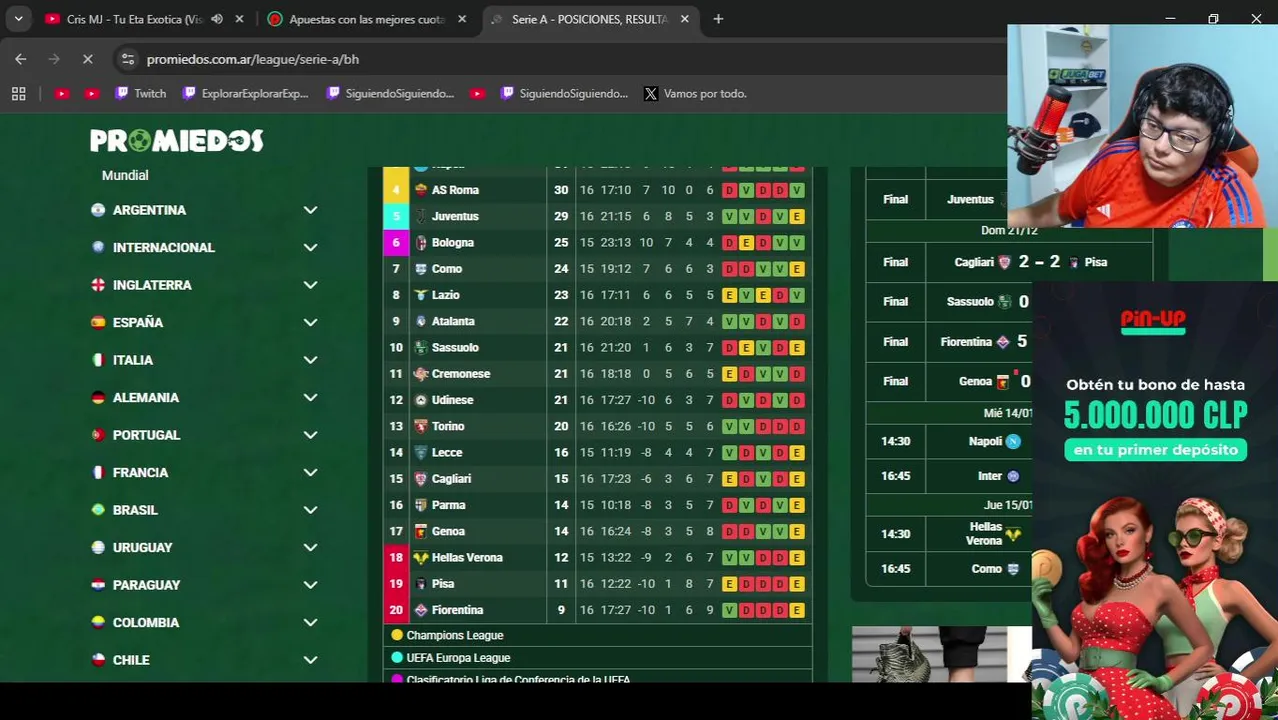Close the Apuestas con las mejores cuotas tab
This screenshot has width=1278, height=720.
pos(462,19)
